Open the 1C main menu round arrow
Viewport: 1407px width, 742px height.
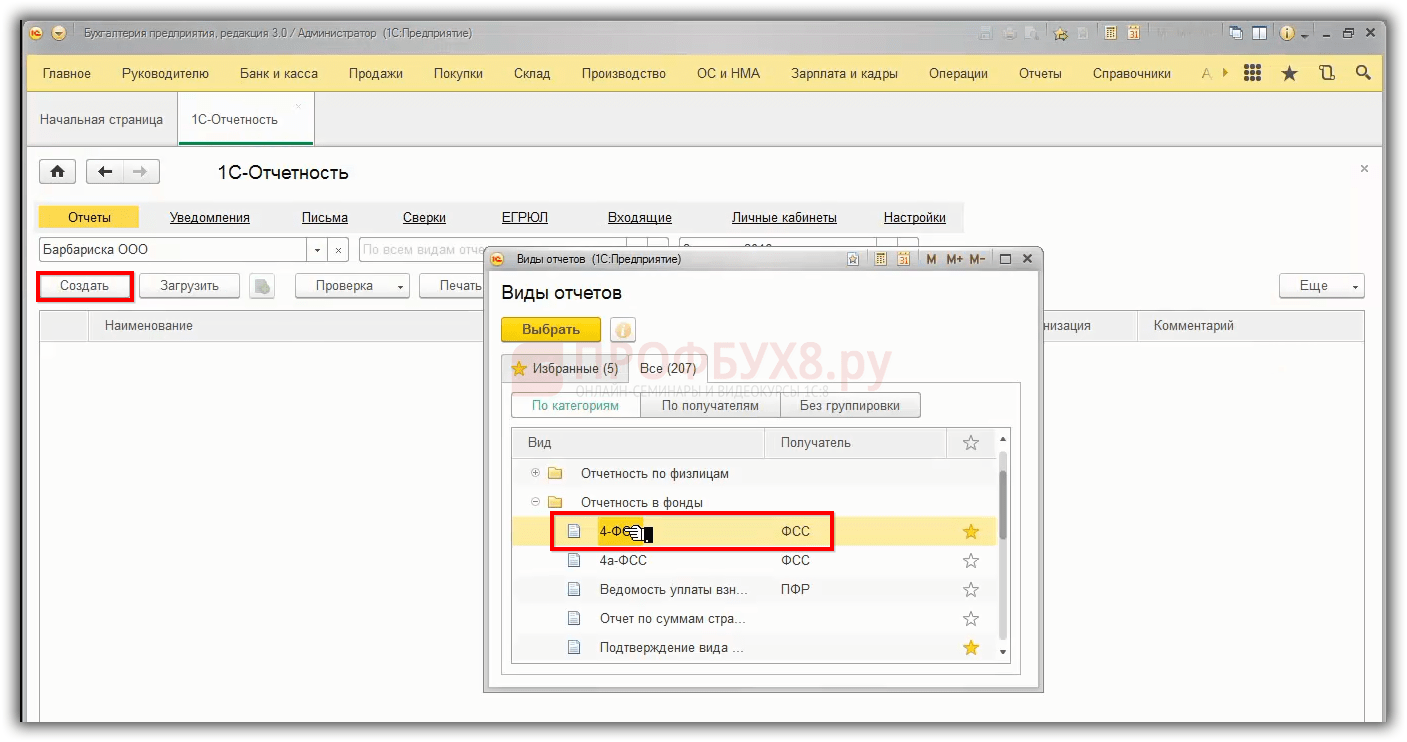point(59,33)
